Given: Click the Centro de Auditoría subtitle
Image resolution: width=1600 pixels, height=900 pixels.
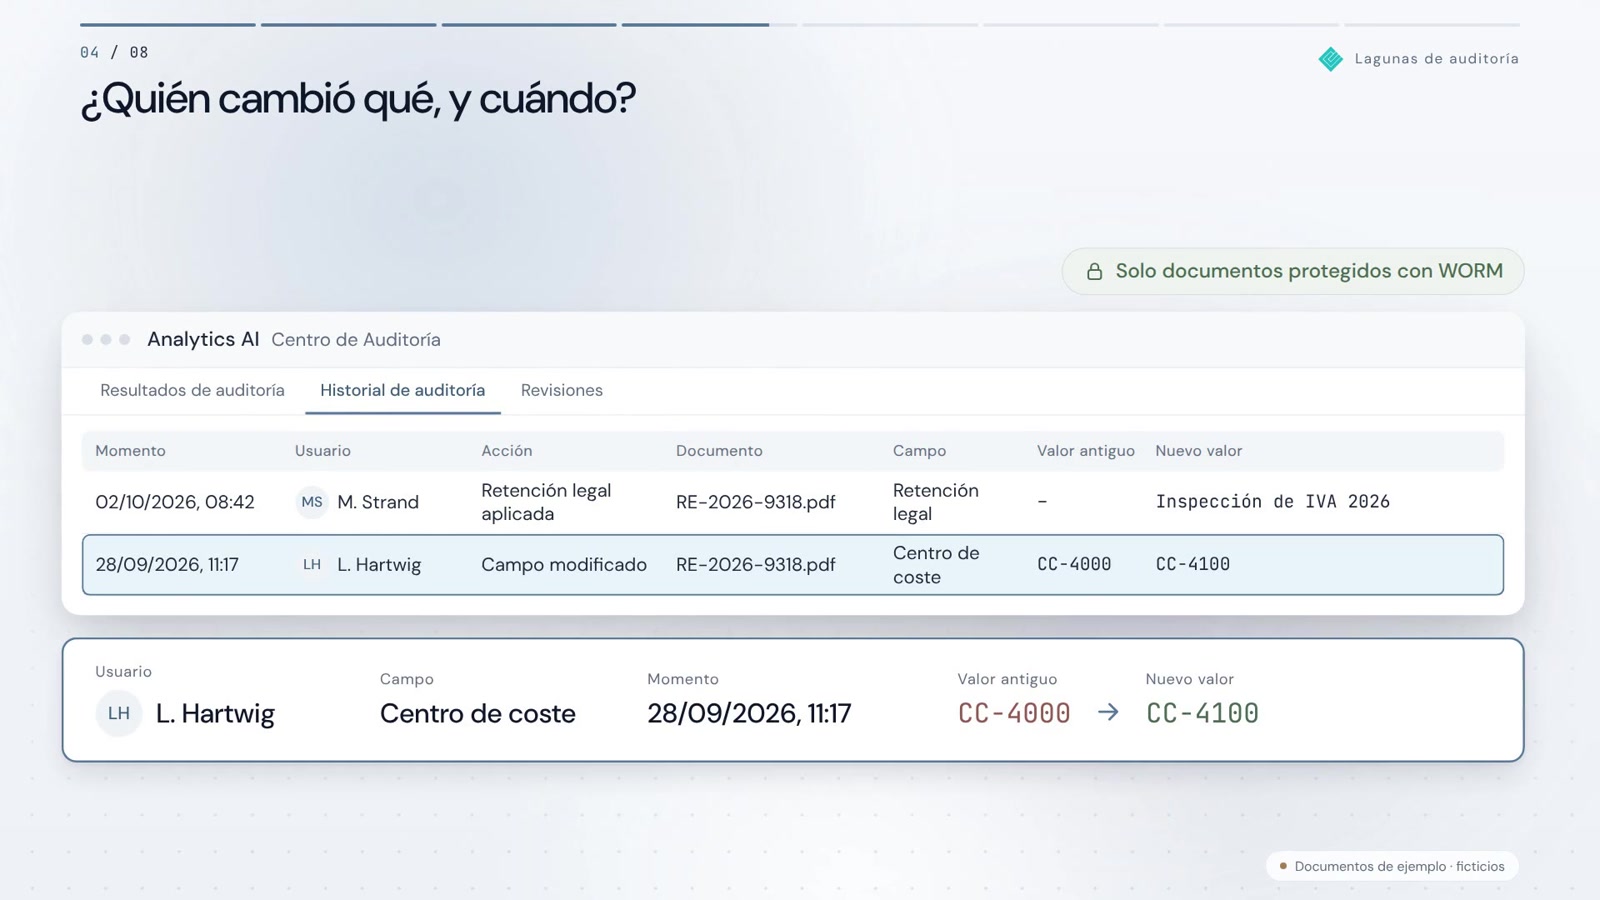Looking at the screenshot, I should click(356, 340).
